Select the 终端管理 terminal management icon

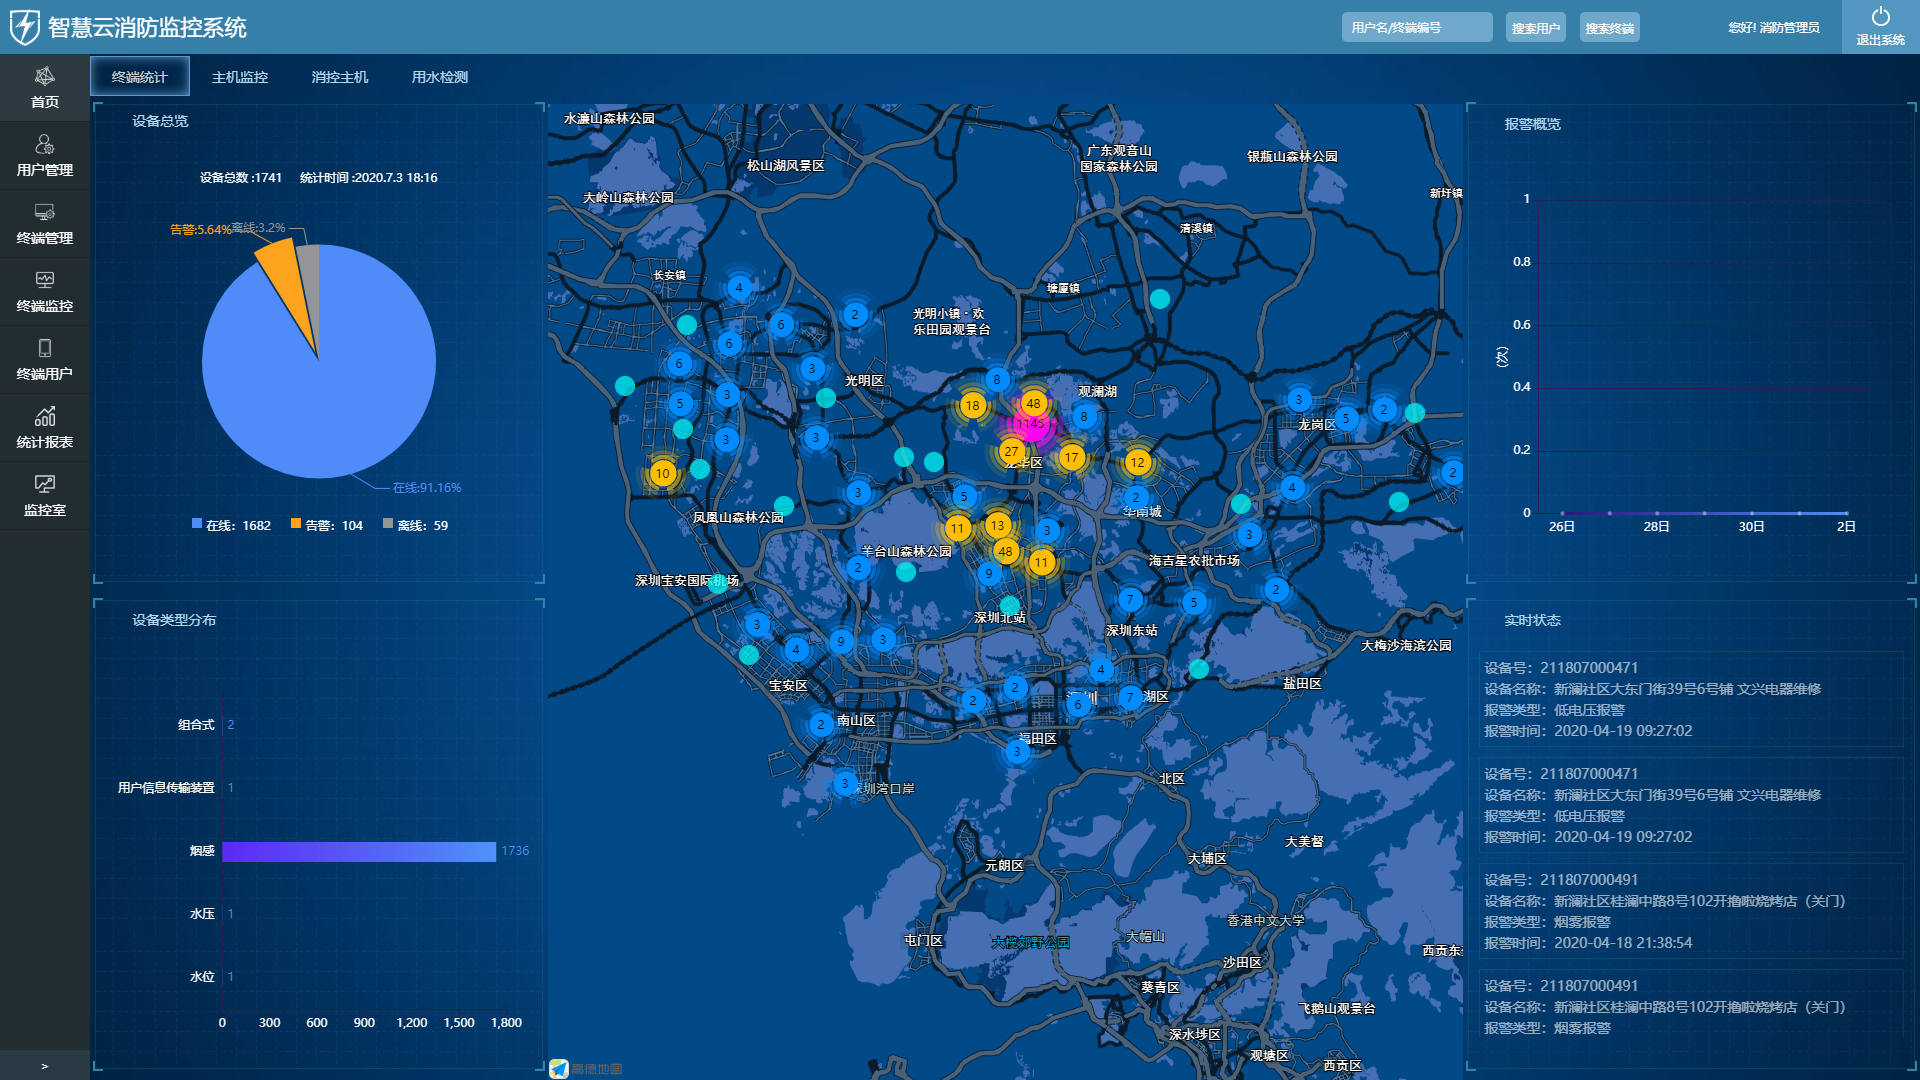(x=45, y=213)
